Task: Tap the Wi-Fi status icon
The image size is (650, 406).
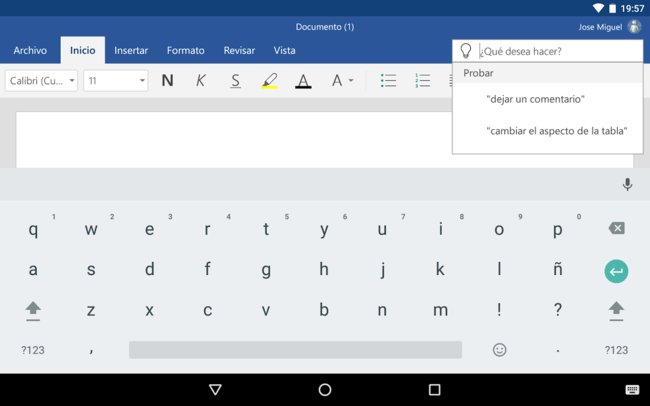Action: (x=598, y=8)
